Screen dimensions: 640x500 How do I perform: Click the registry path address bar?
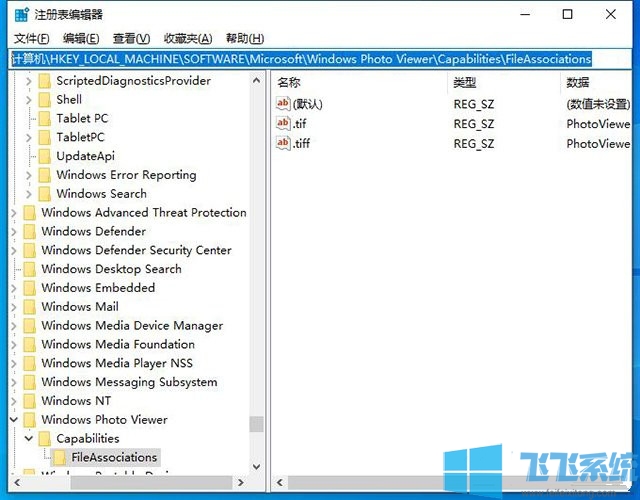320,59
